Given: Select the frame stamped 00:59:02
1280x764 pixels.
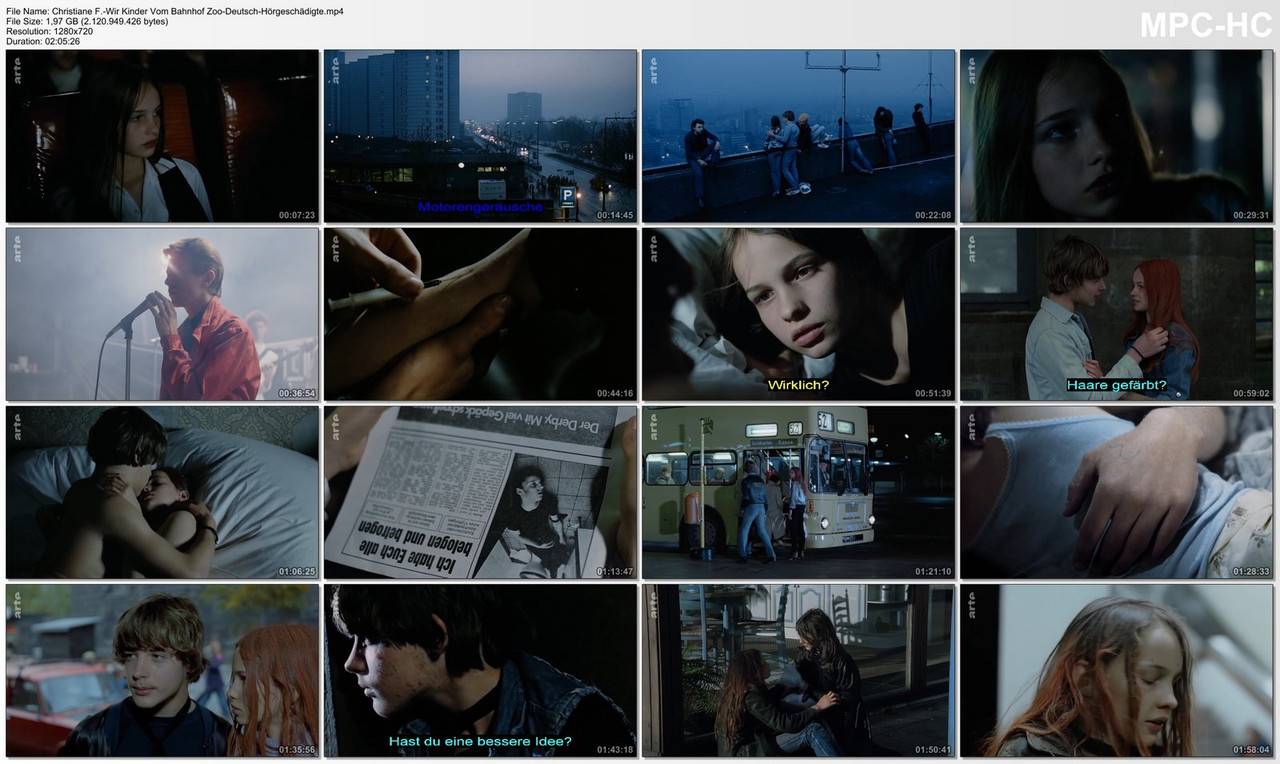Looking at the screenshot, I should click(x=1116, y=314).
